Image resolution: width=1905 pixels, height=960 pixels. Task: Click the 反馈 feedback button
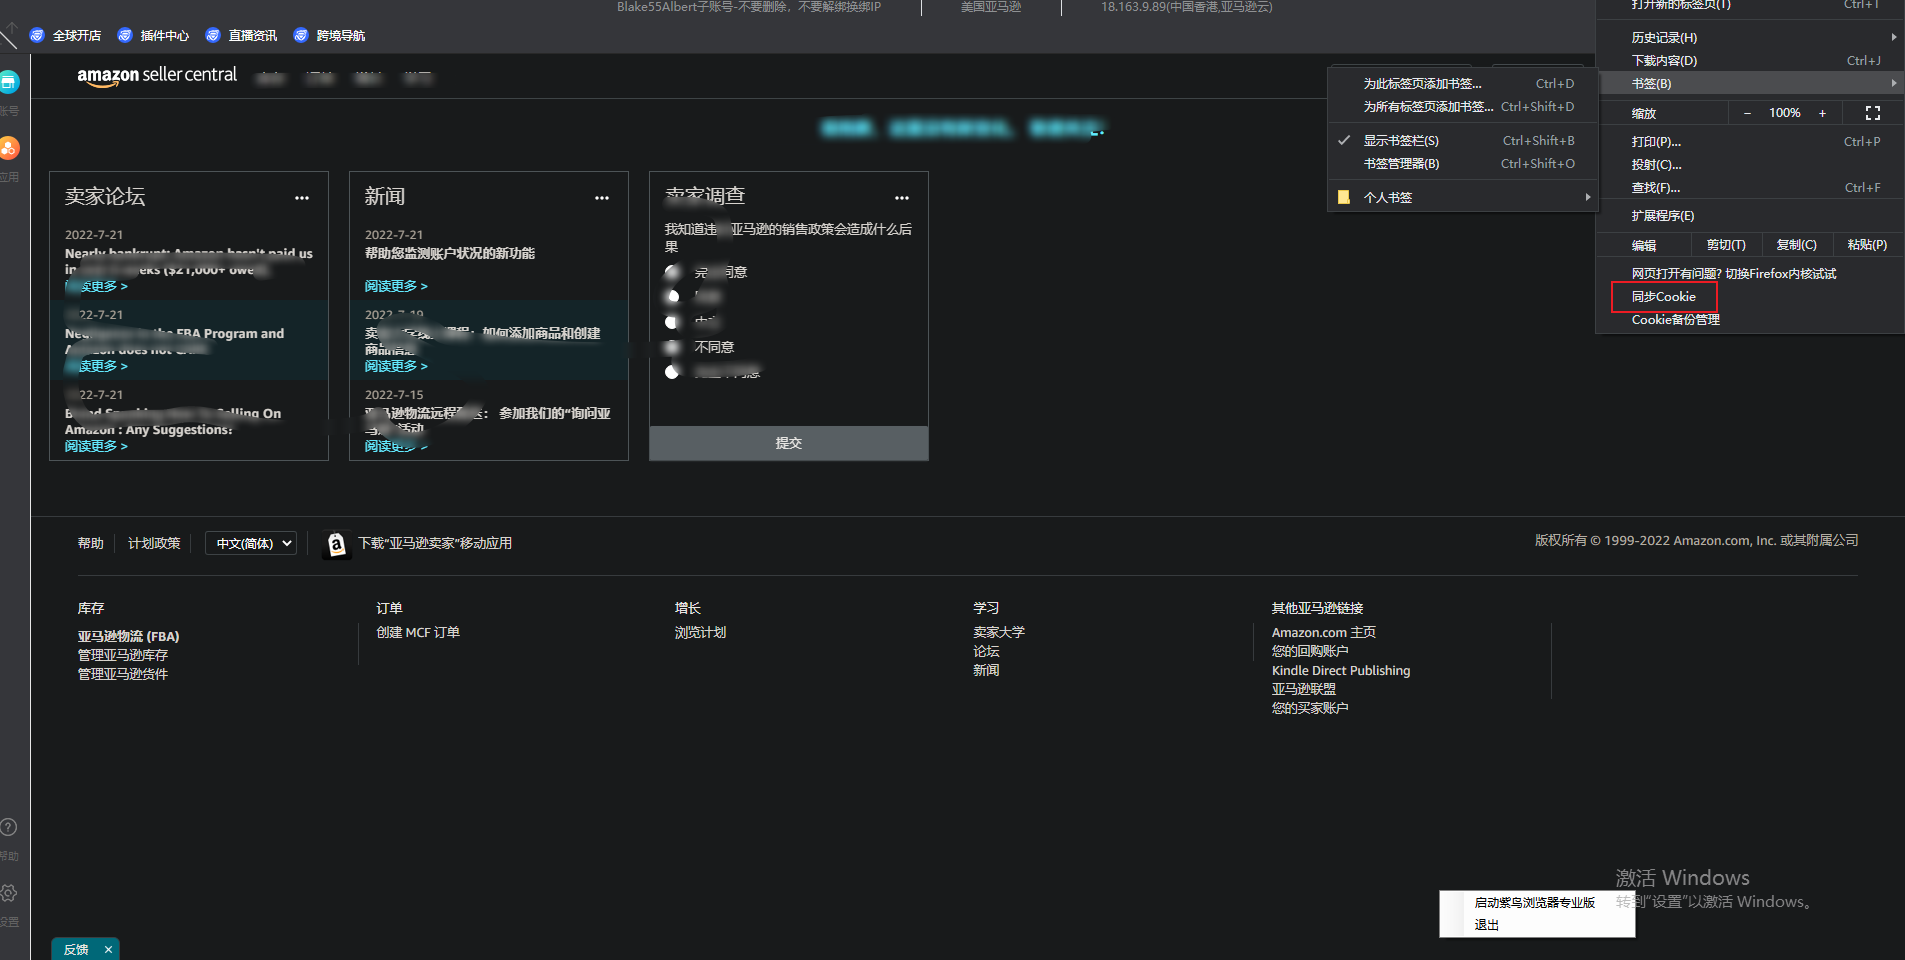click(x=76, y=949)
